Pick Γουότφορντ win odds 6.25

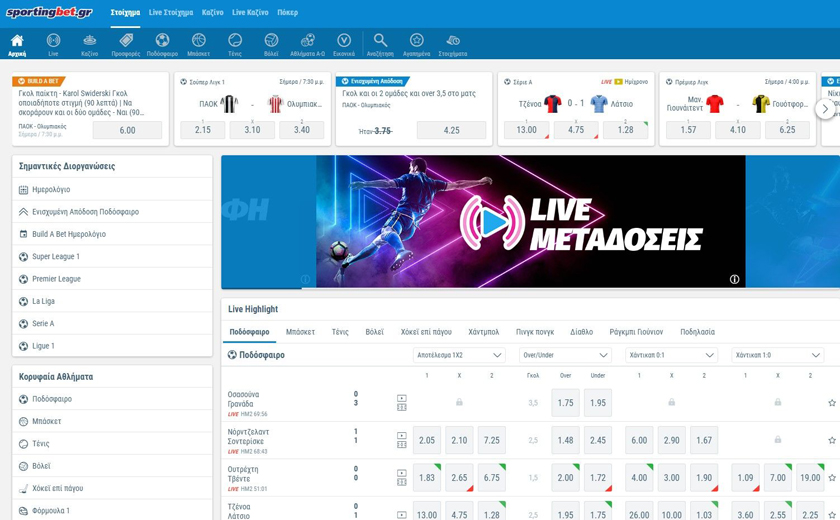pos(788,130)
